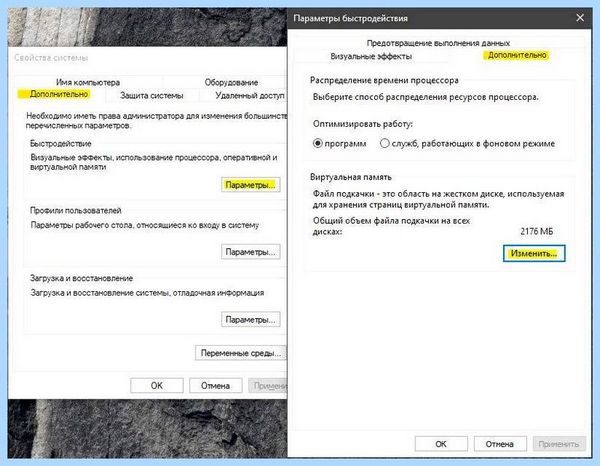Click 'Распределение времени процессора' group label
The image size is (600, 466).
tap(384, 80)
